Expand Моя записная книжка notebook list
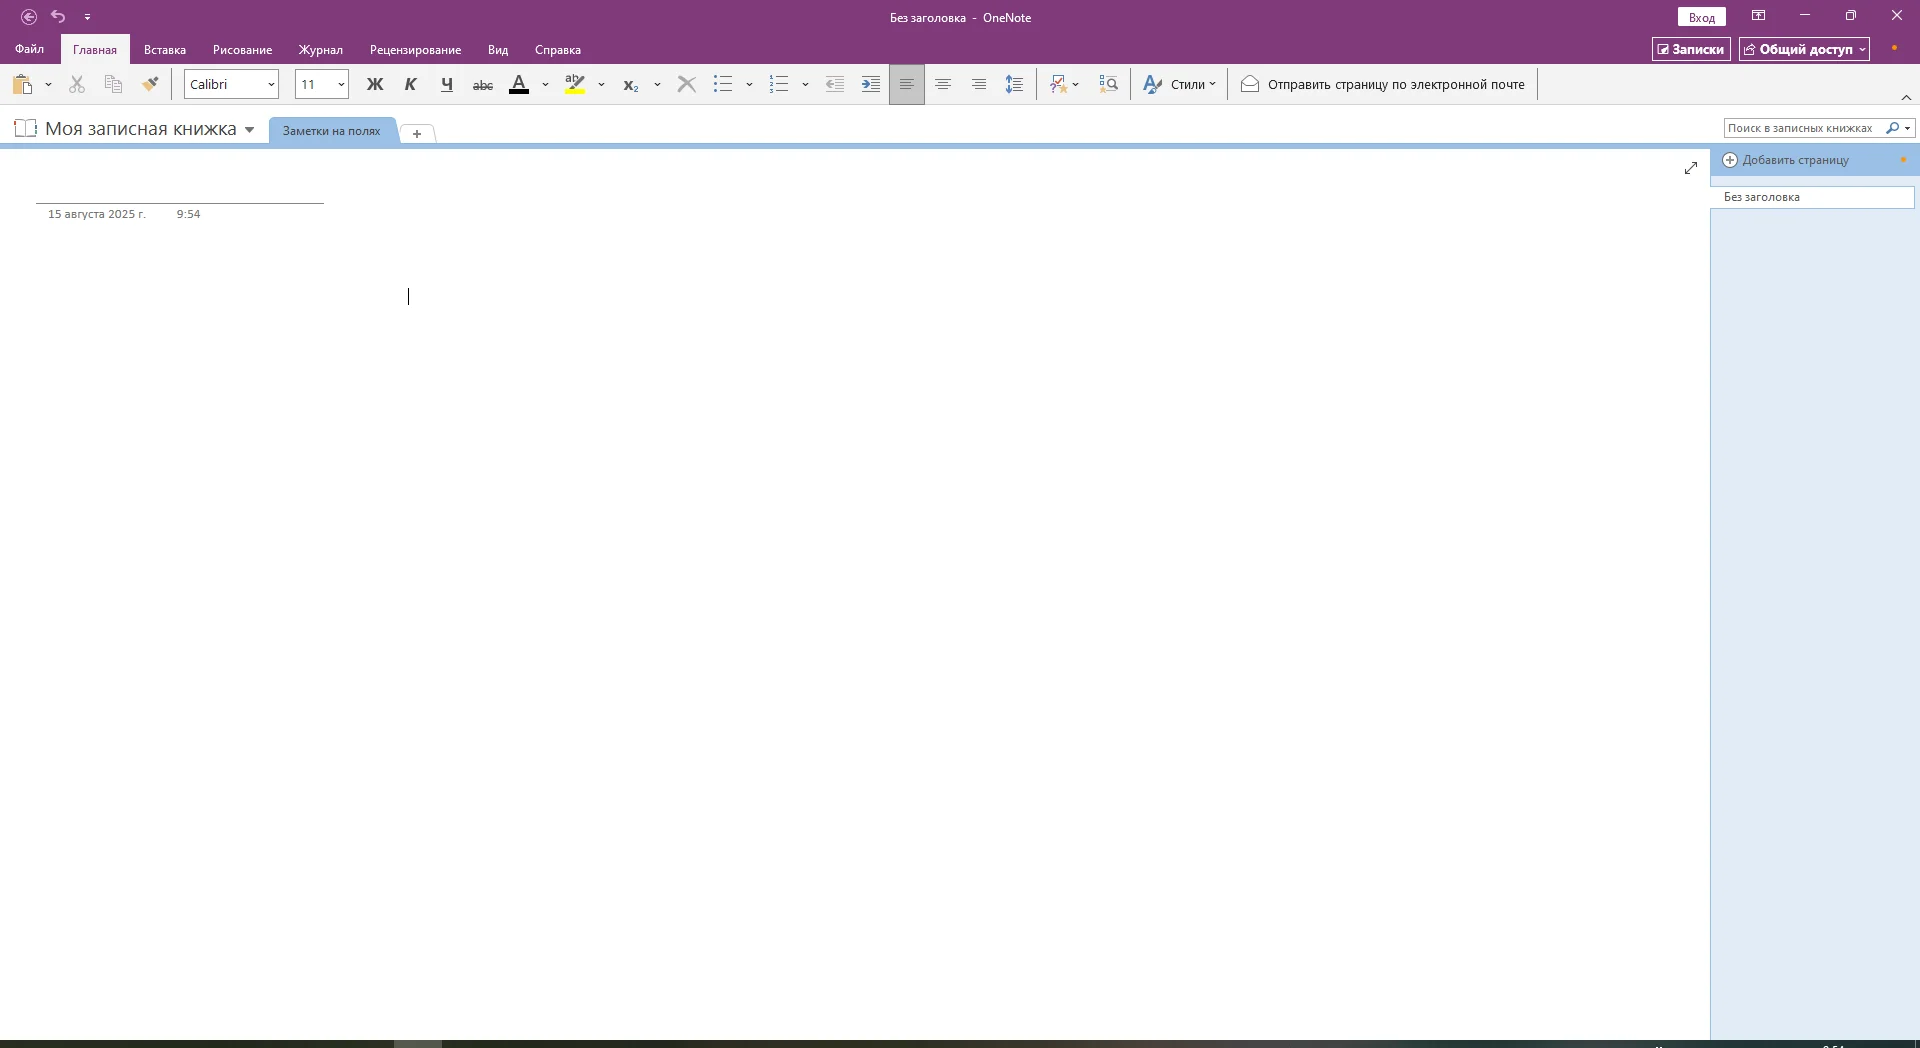 pyautogui.click(x=249, y=130)
